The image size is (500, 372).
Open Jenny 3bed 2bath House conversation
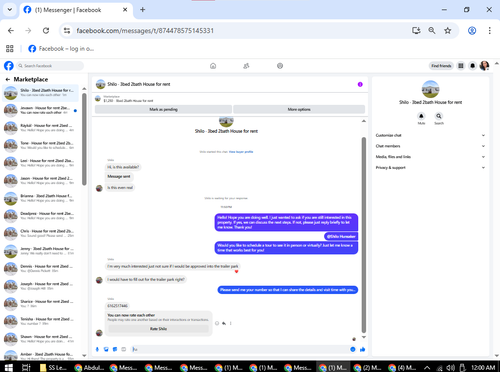pos(41,251)
